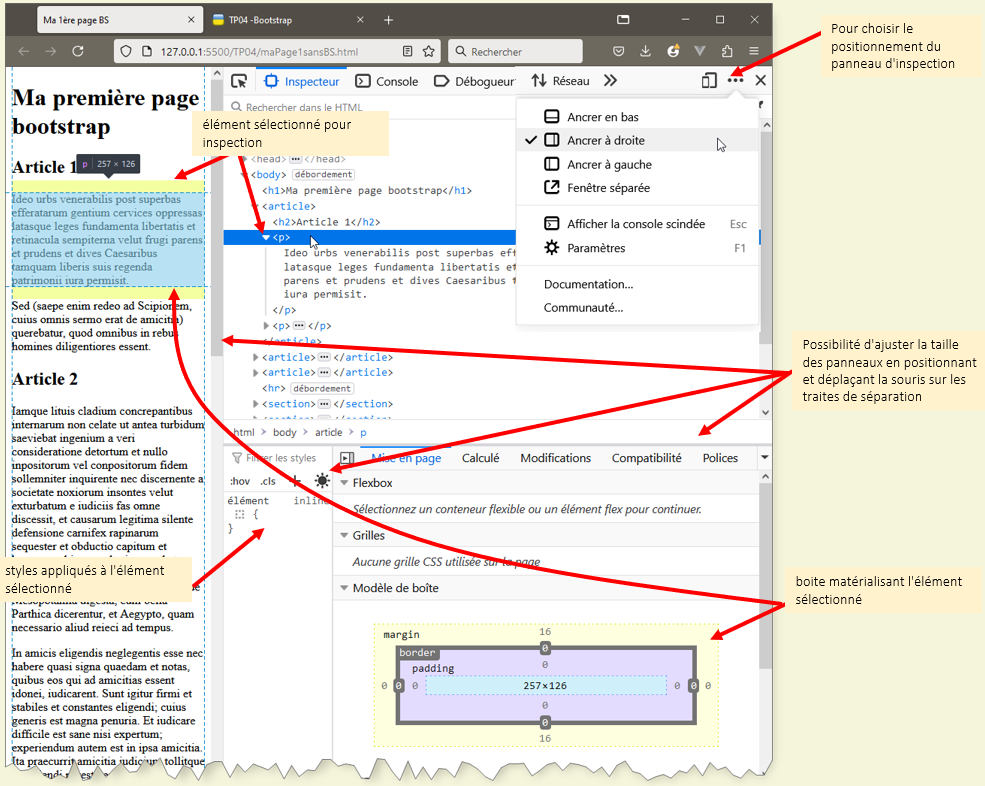Select Ancrer à droite dock option
The image size is (985, 786).
[x=605, y=141]
